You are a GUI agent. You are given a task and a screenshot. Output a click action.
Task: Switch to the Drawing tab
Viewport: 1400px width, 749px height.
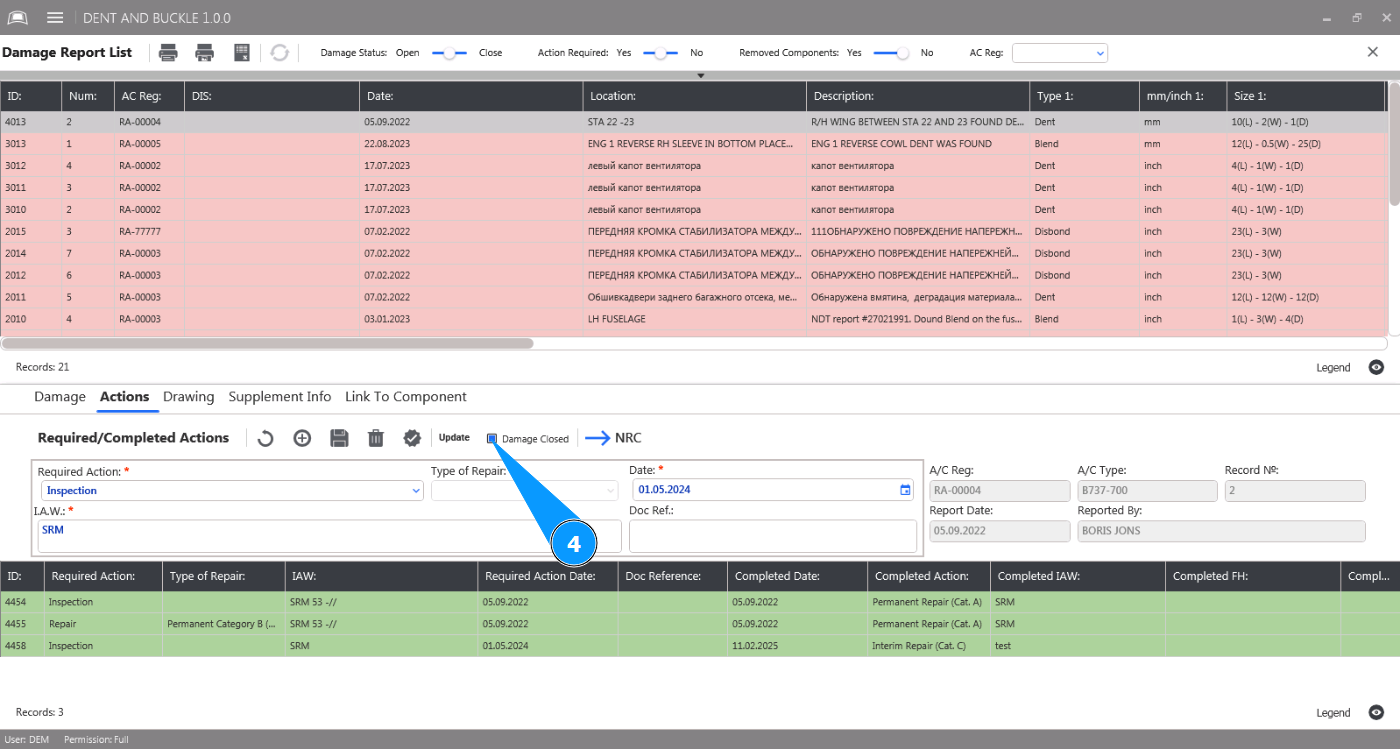189,397
